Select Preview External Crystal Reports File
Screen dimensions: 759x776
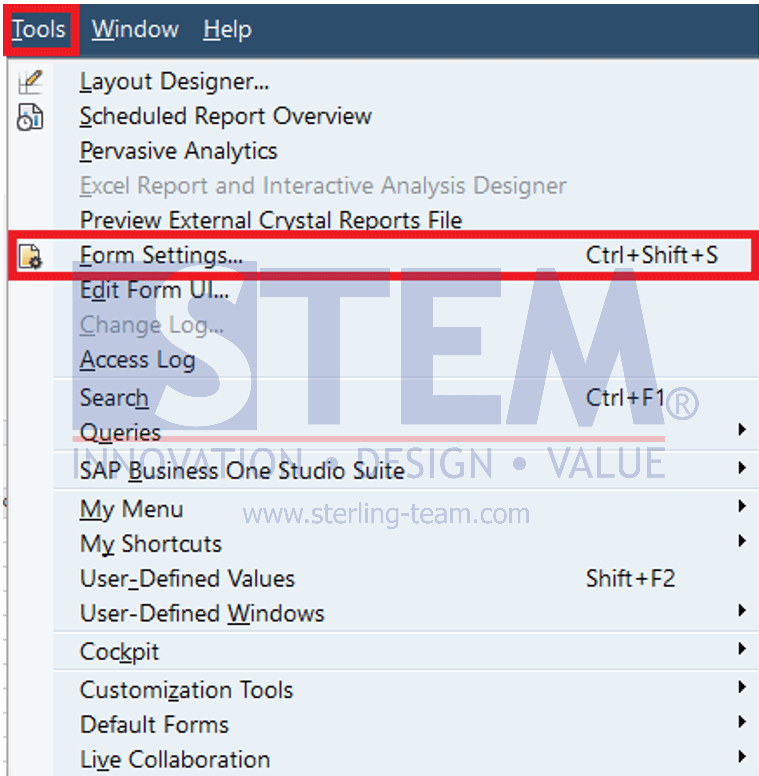coord(271,220)
